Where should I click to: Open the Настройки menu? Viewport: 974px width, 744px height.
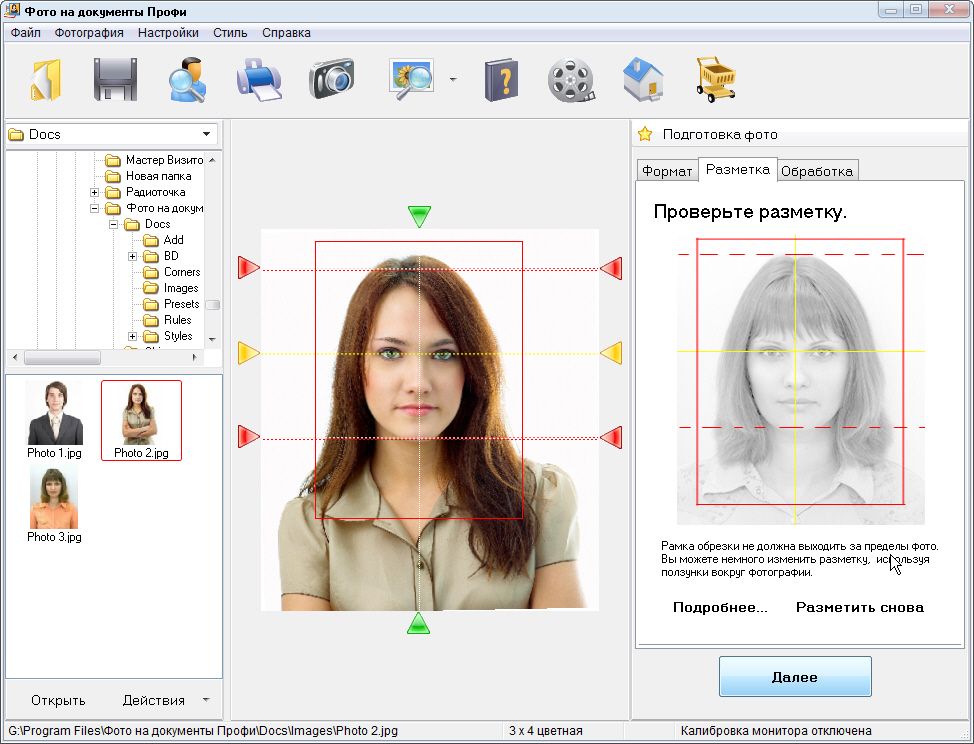(x=168, y=32)
